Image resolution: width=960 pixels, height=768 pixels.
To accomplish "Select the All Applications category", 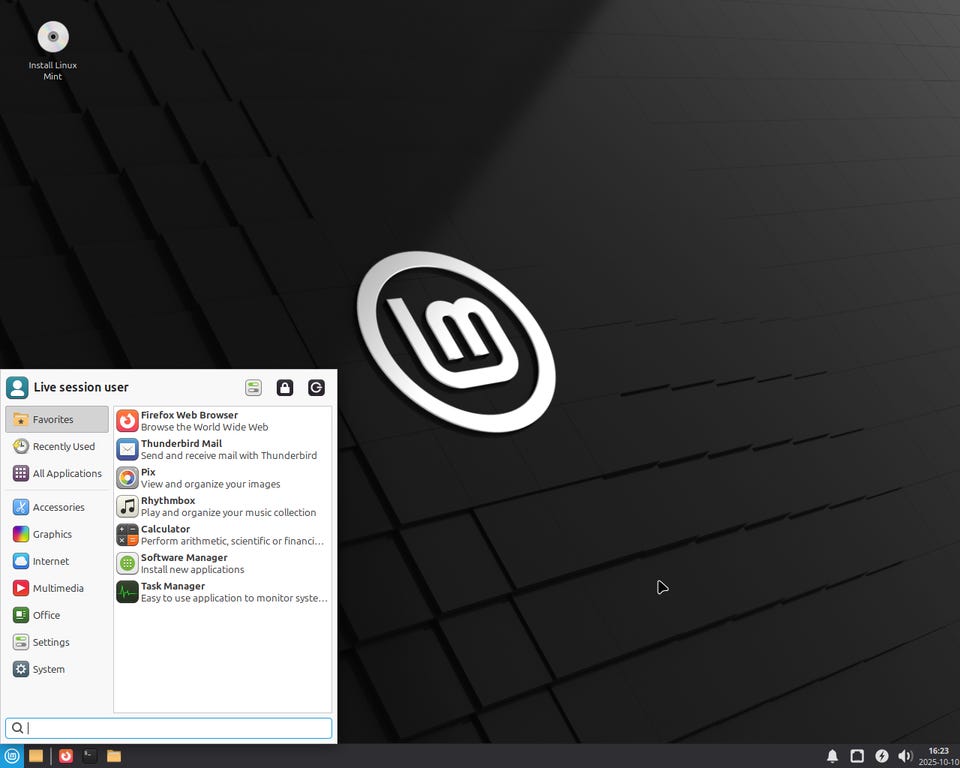I will coord(57,473).
